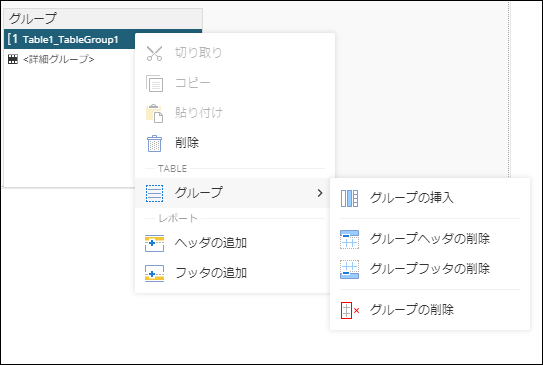543x365 pixels.
Task: Select グループヘッダの削除 in the submenu
Action: [430, 239]
